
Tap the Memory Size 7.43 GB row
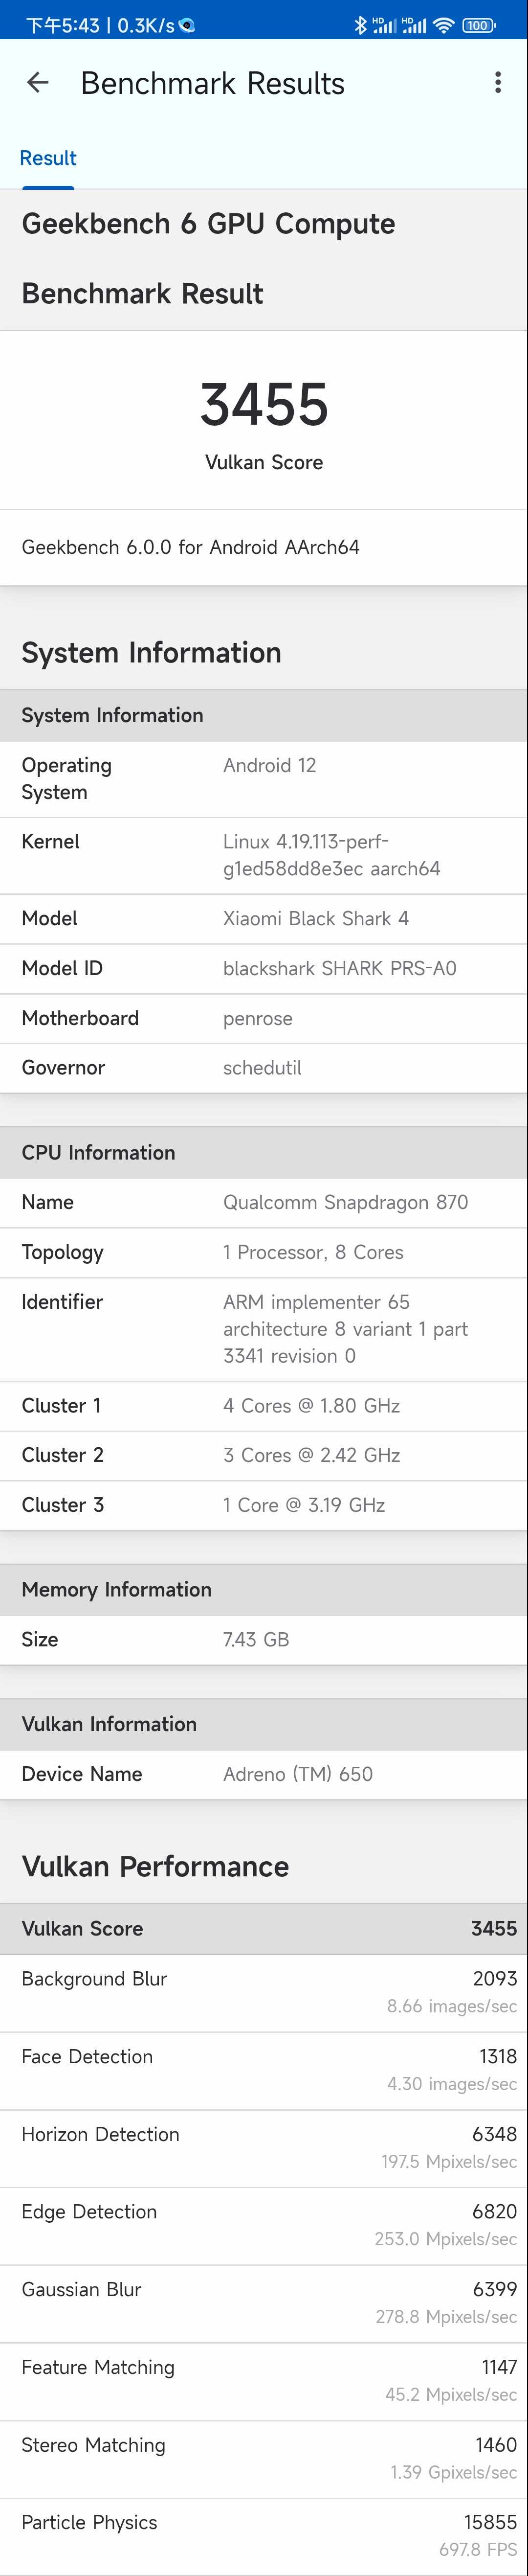[x=264, y=1639]
